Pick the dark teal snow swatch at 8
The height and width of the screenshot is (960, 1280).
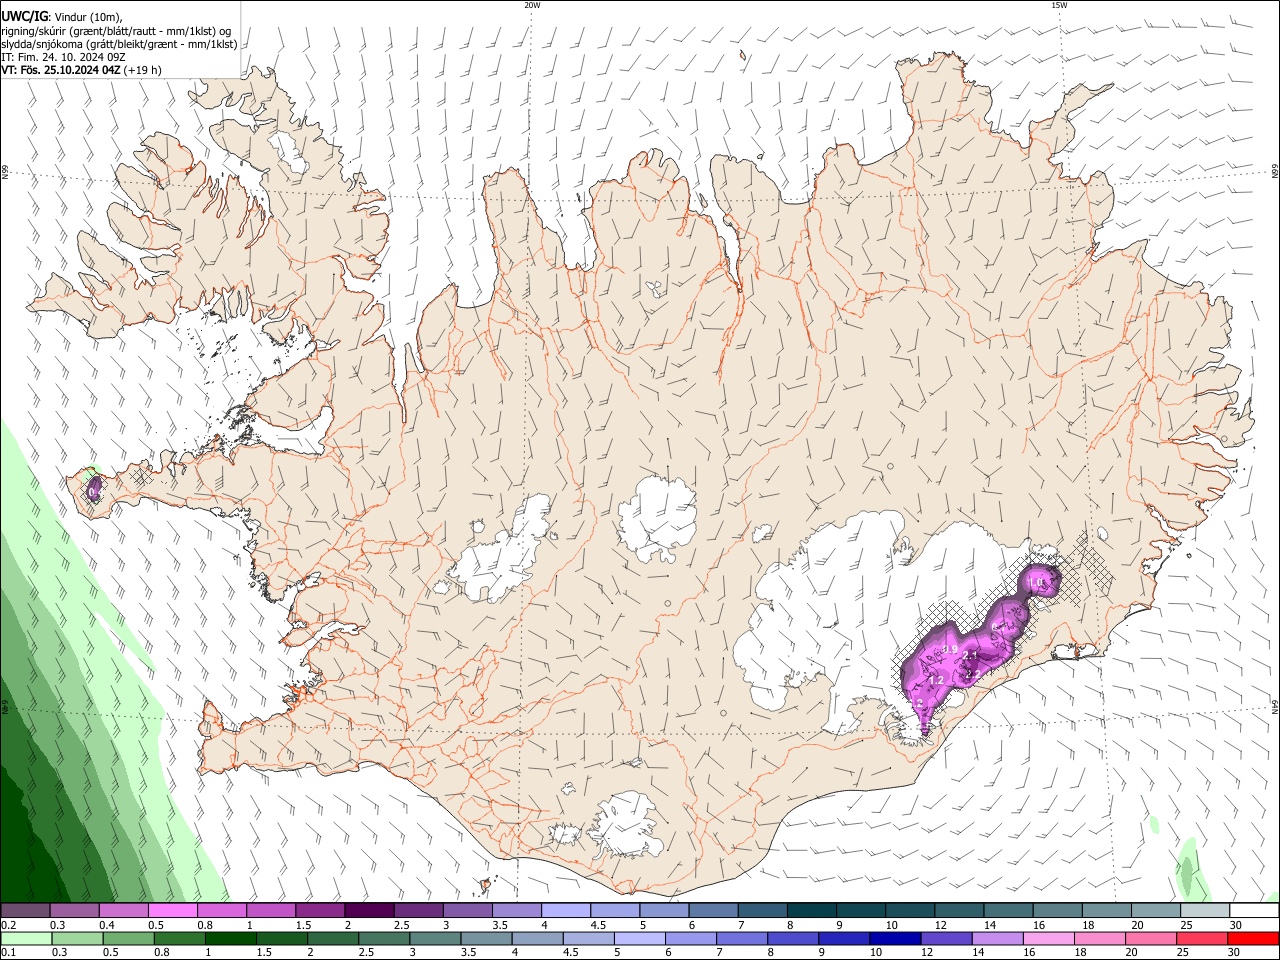pos(812,910)
